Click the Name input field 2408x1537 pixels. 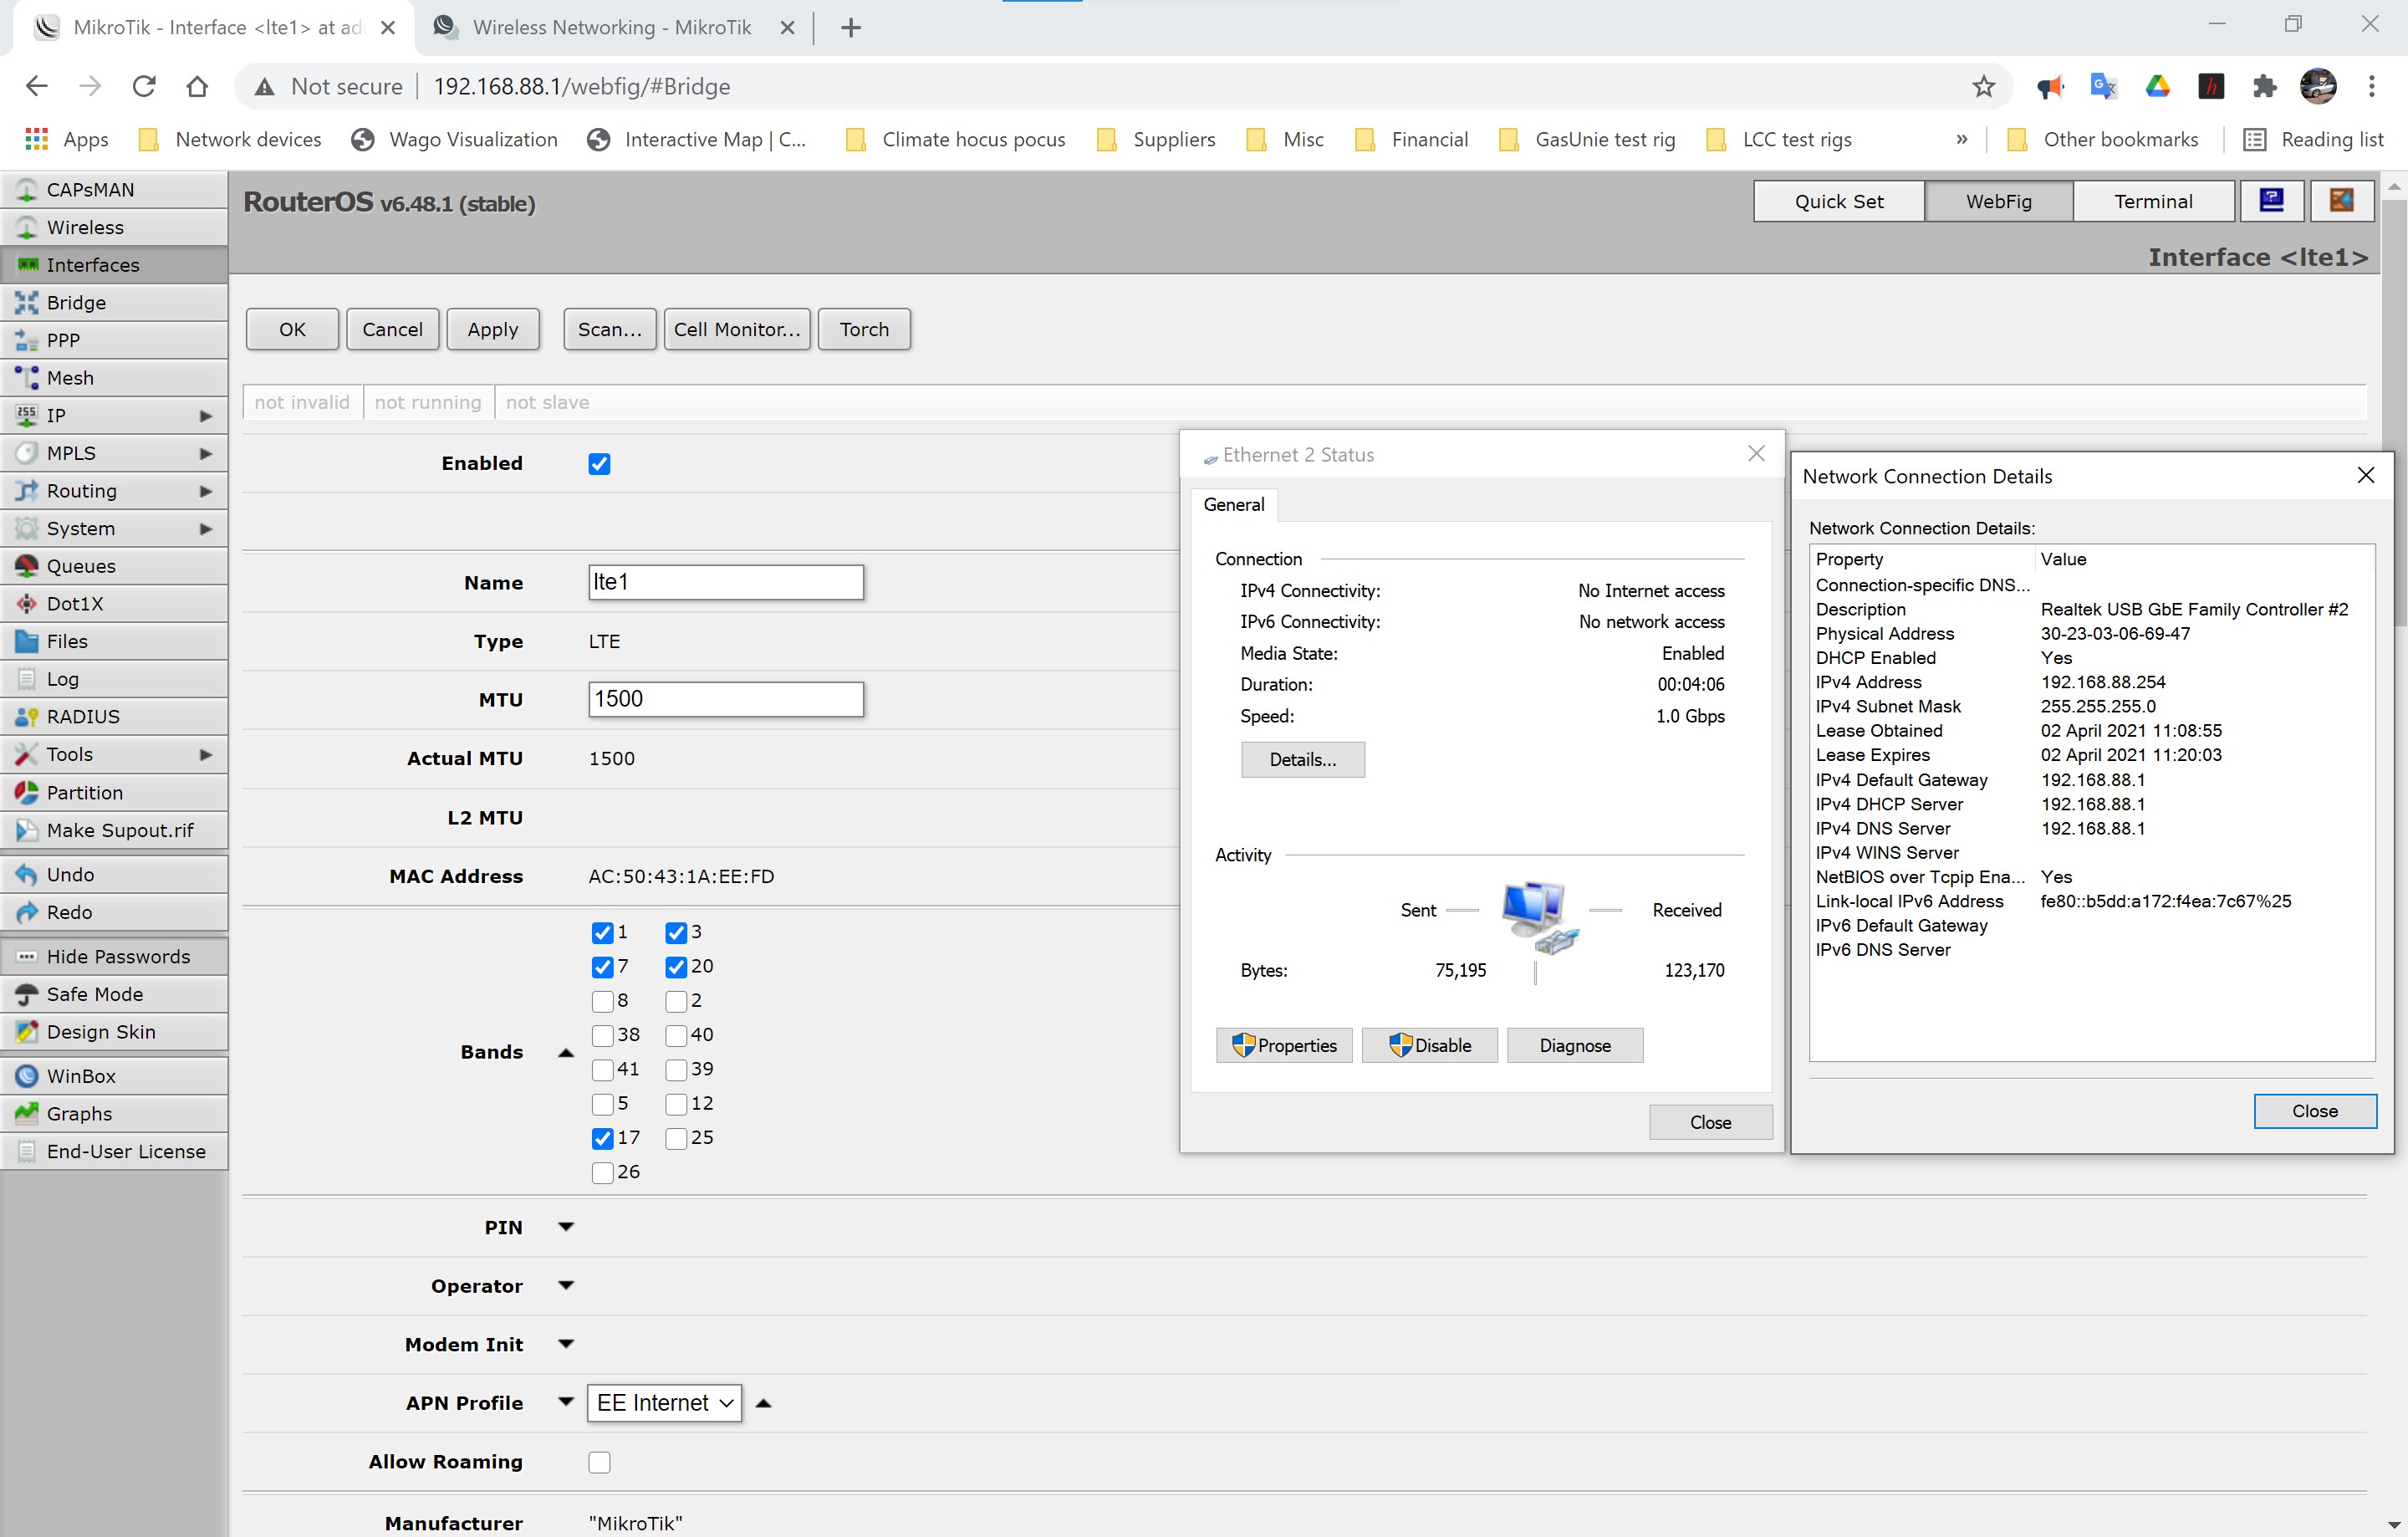point(726,582)
